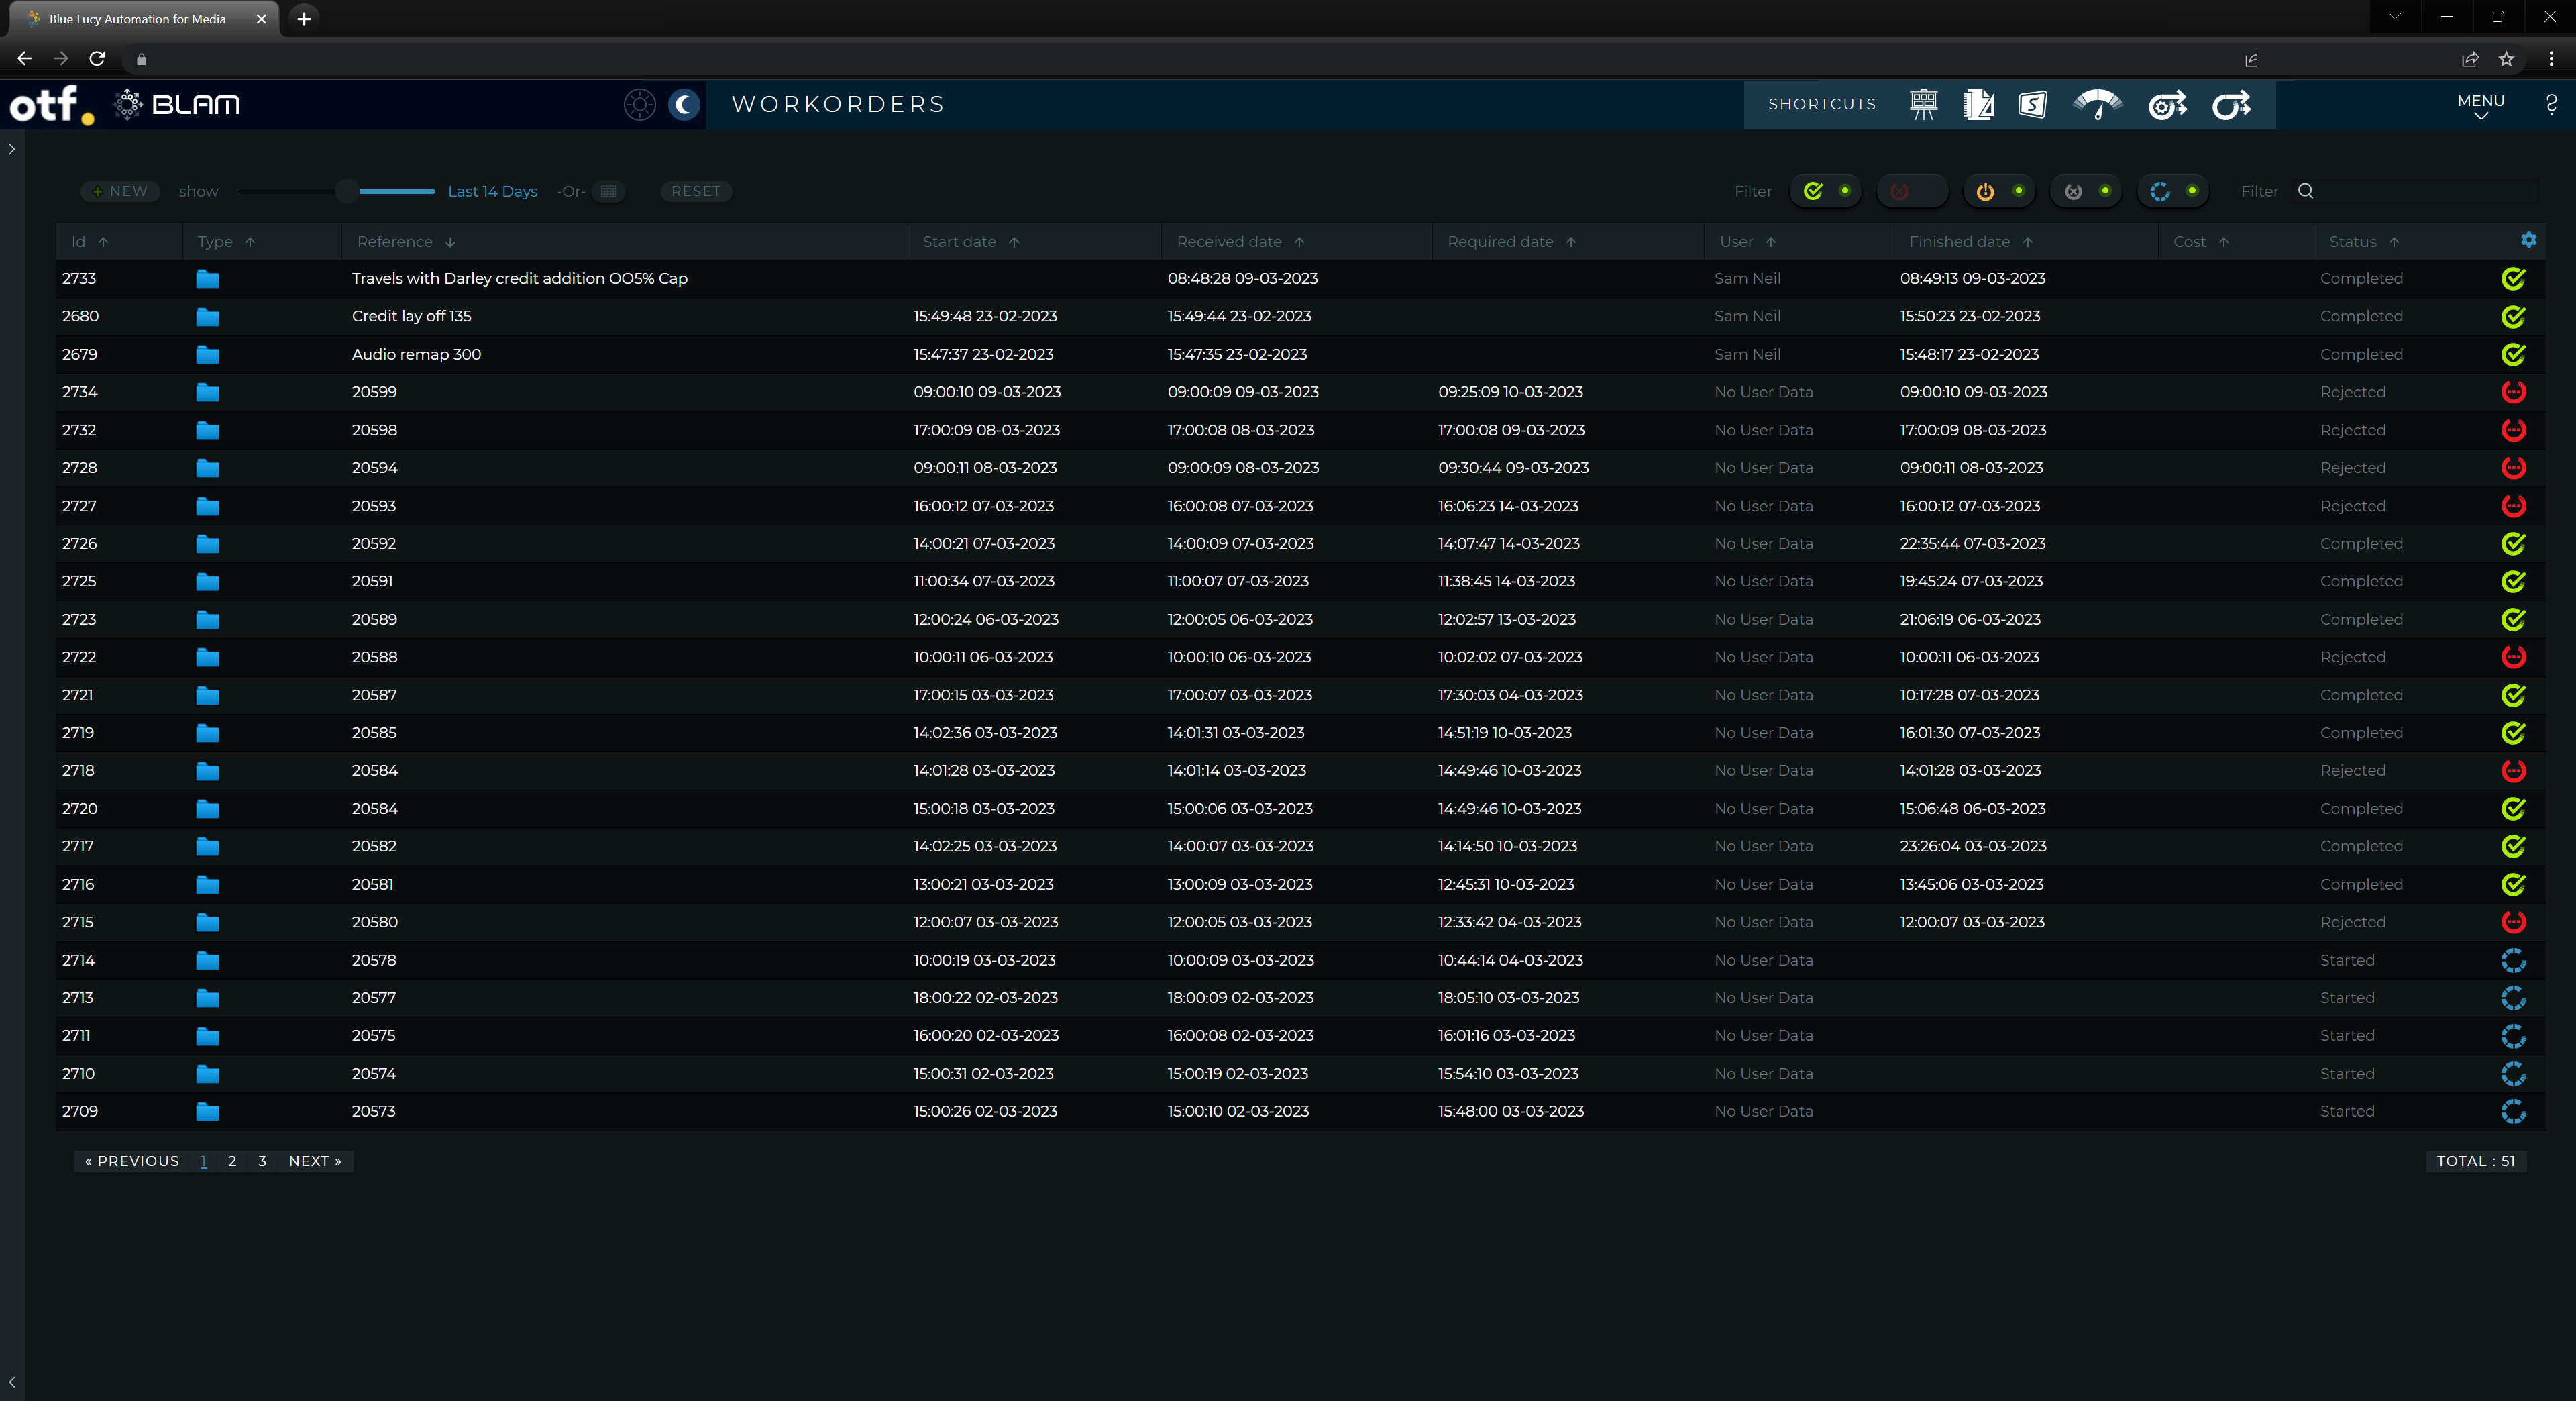Click the Last 14 Days range slider
This screenshot has width=2576, height=1401.
(x=347, y=191)
